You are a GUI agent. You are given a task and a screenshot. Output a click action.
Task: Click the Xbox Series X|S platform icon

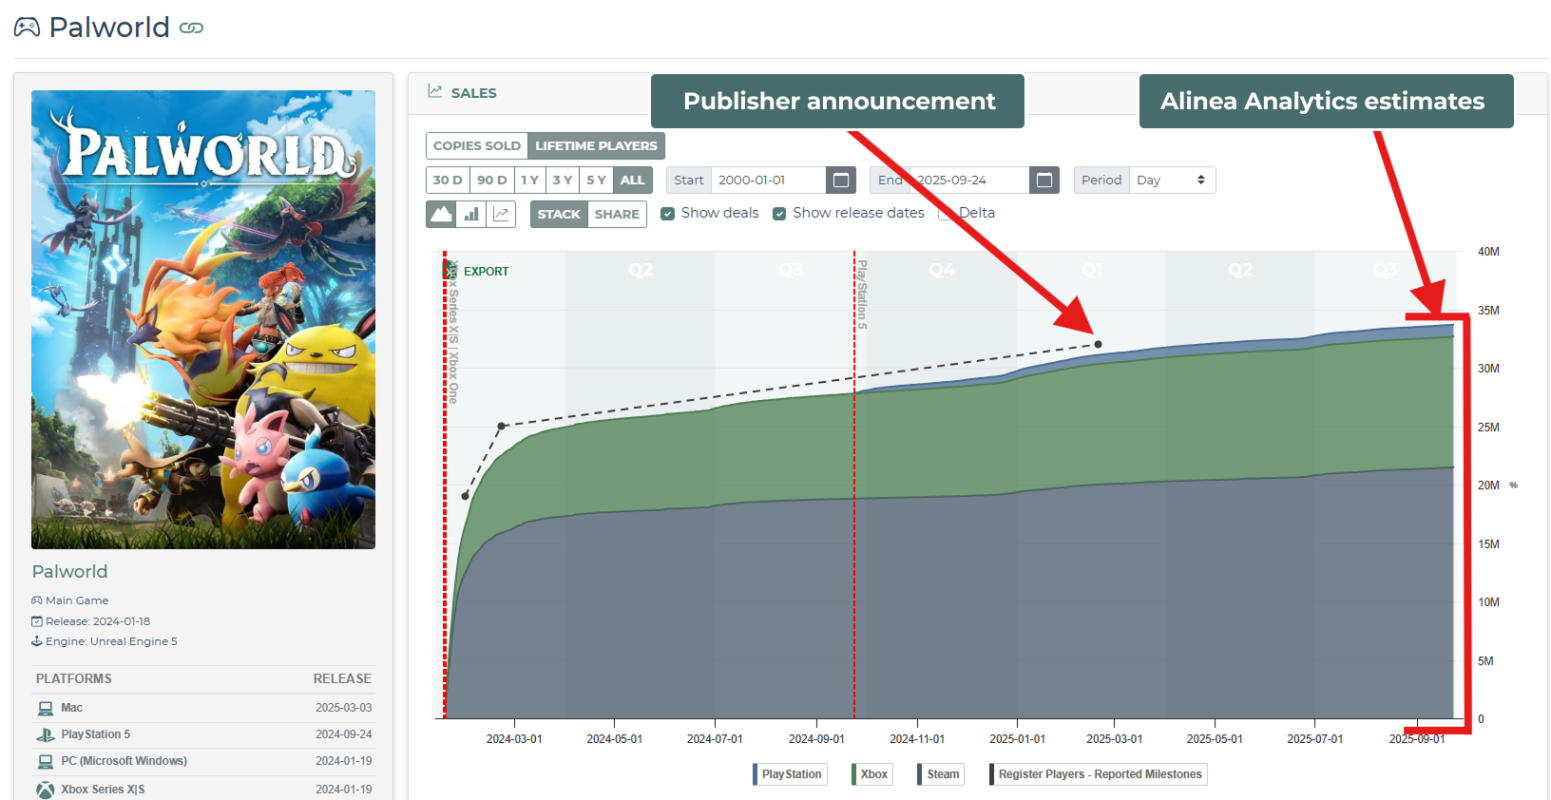(45, 789)
